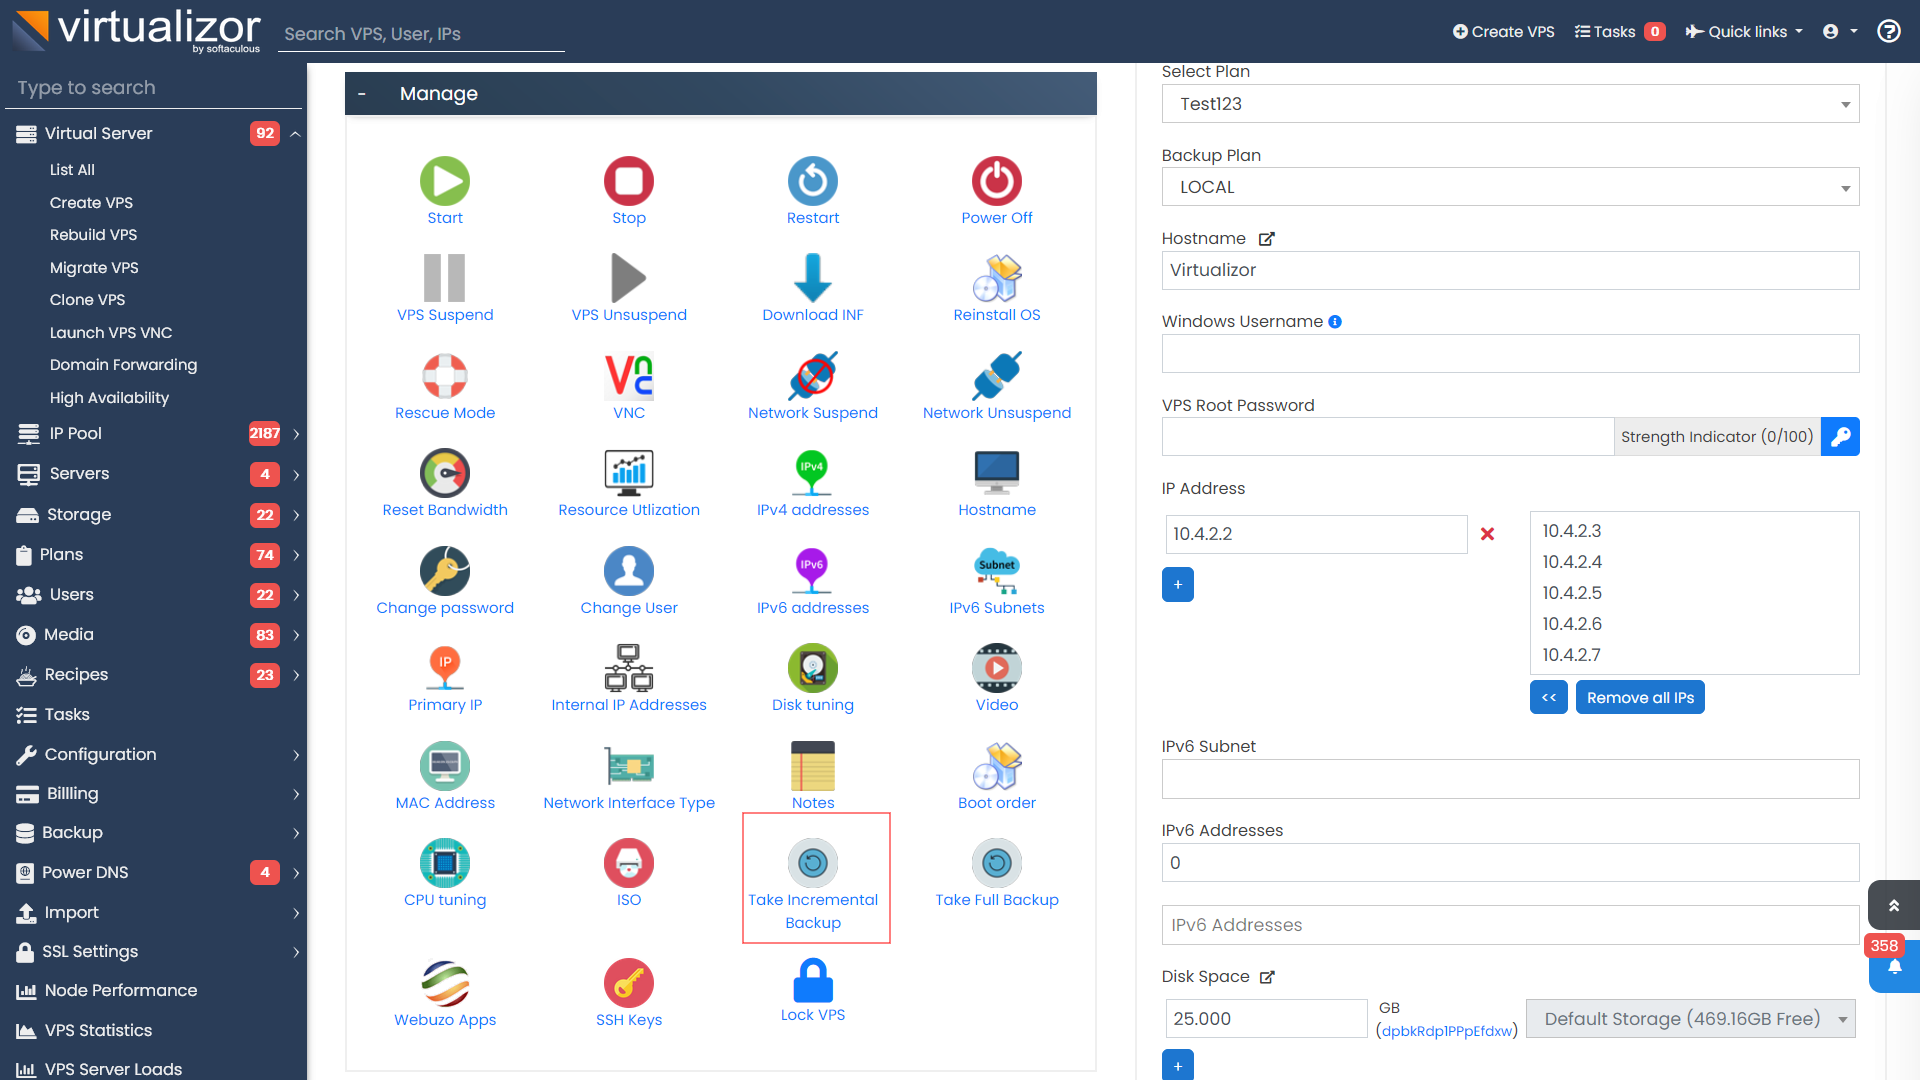The height and width of the screenshot is (1080, 1920).
Task: Open Internal IP Addresses icon
Action: (x=629, y=668)
